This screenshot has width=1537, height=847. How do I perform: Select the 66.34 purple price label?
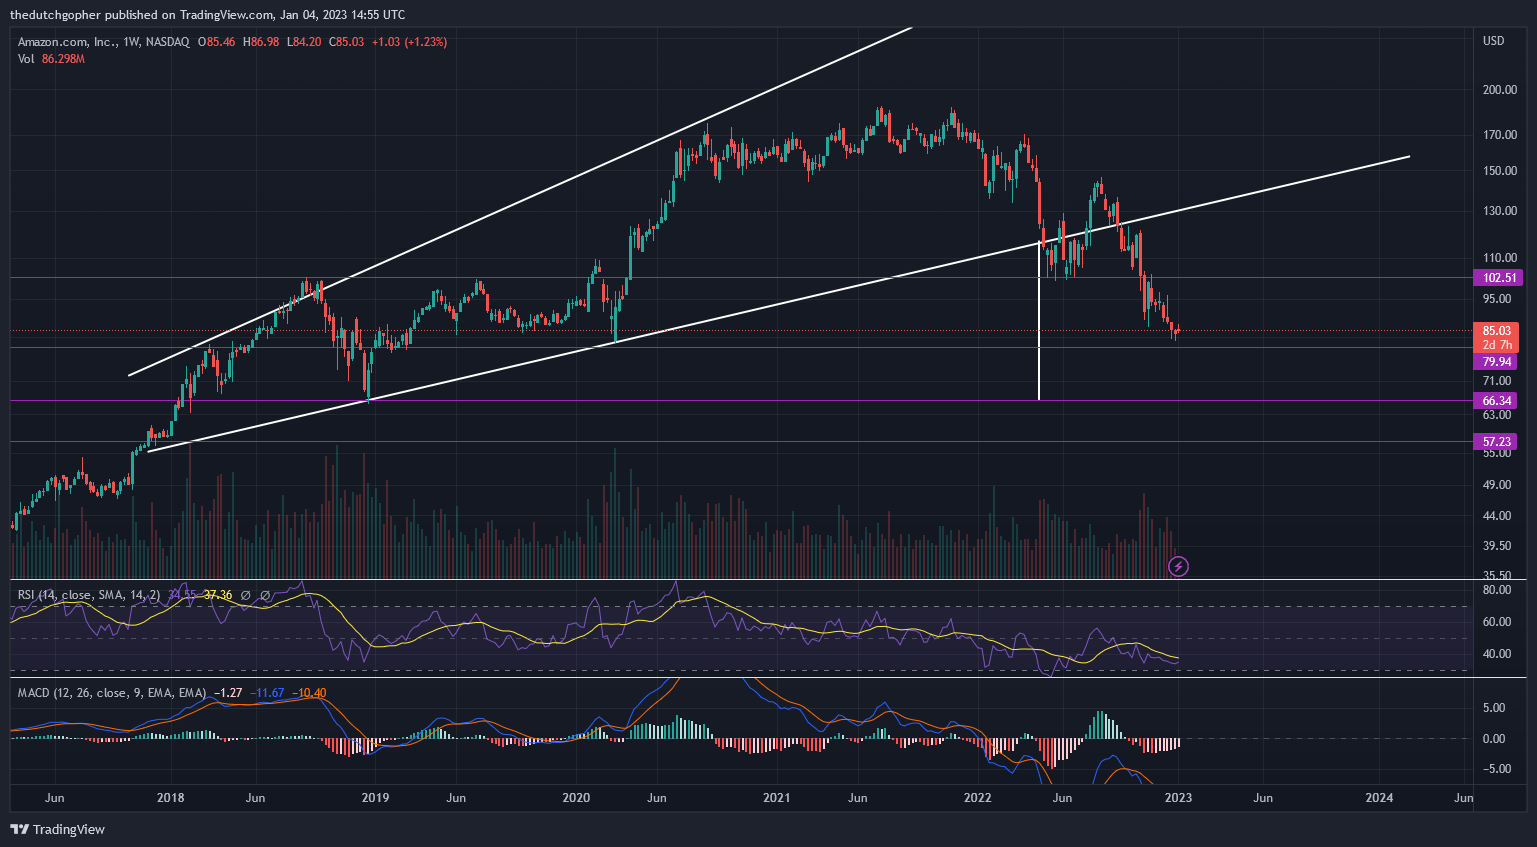click(1496, 401)
